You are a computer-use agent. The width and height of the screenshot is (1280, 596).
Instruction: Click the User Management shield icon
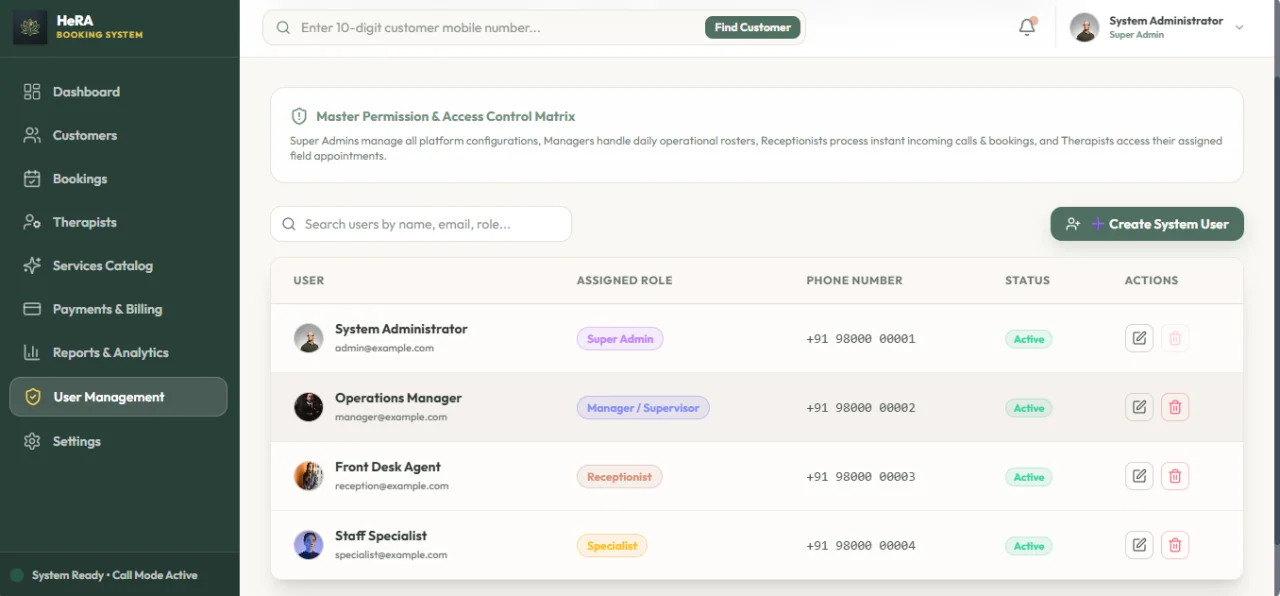(x=33, y=397)
